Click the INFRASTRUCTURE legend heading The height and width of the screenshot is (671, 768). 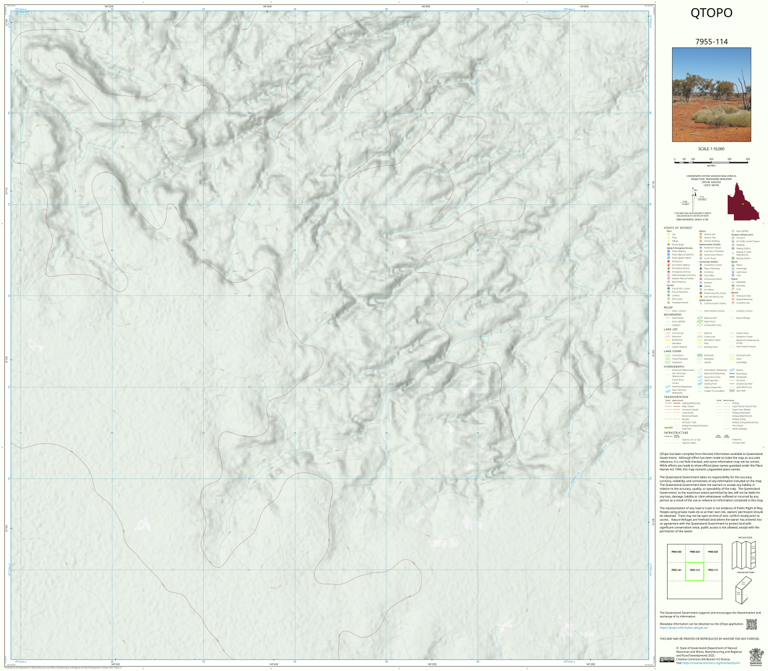pyautogui.click(x=675, y=432)
